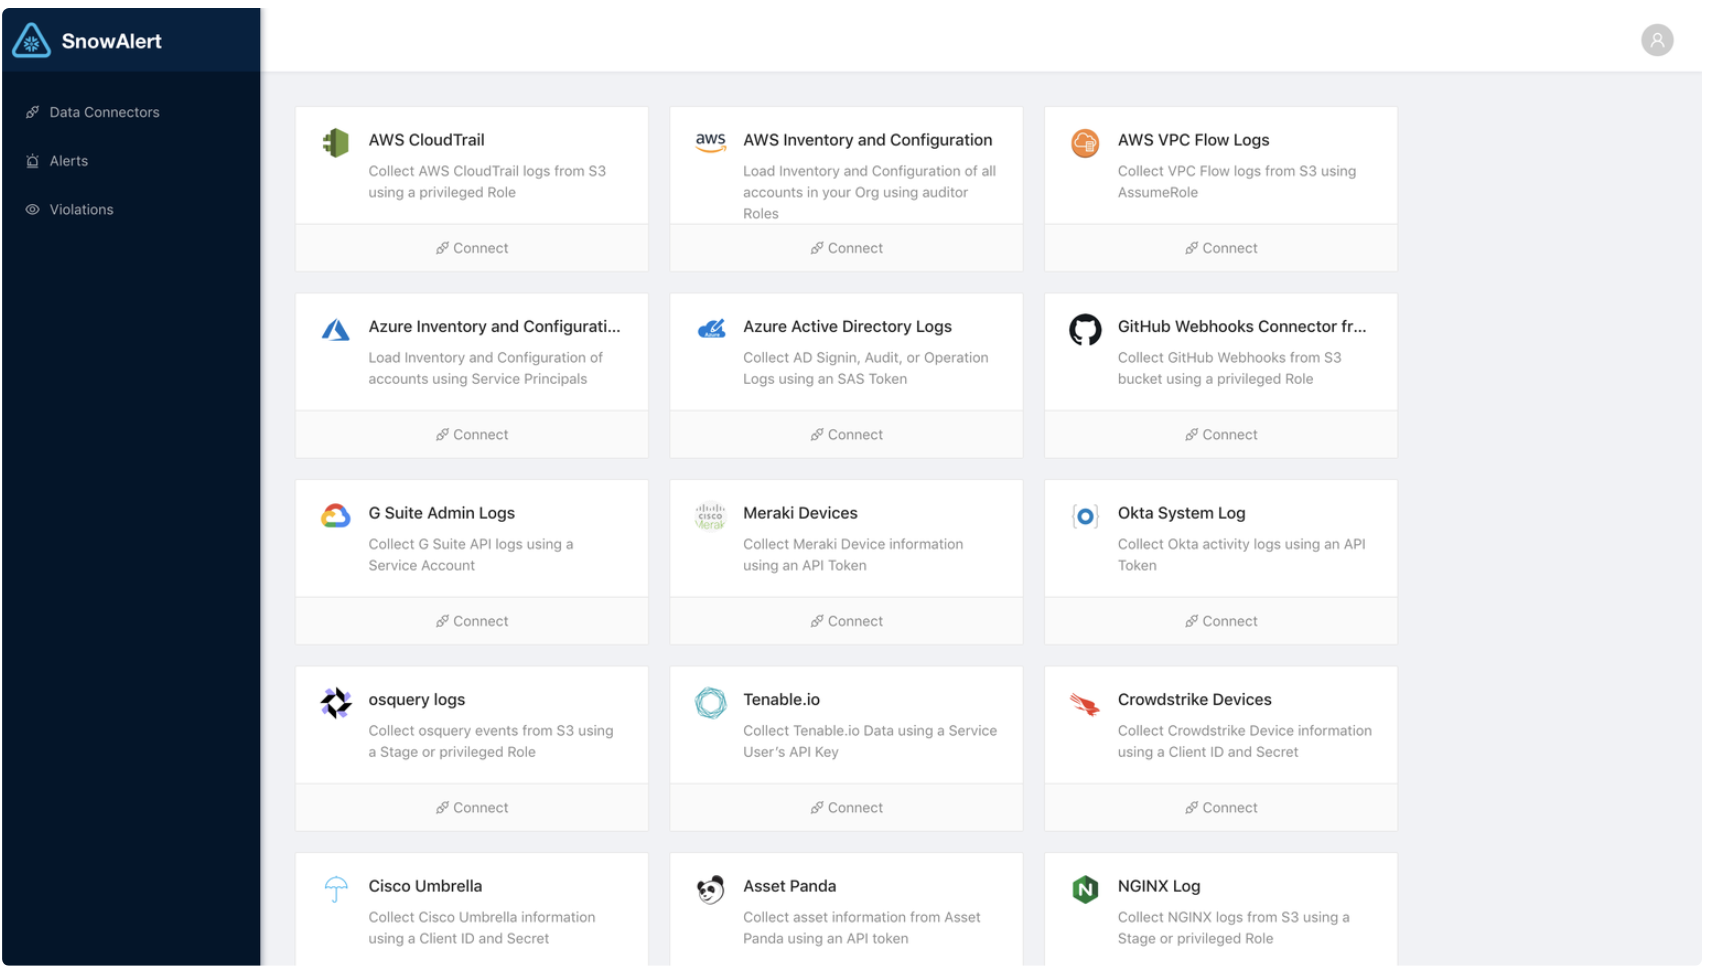Click Connect on the Okta System Log card
Image resolution: width=1714 pixels, height=970 pixels.
coord(1220,620)
